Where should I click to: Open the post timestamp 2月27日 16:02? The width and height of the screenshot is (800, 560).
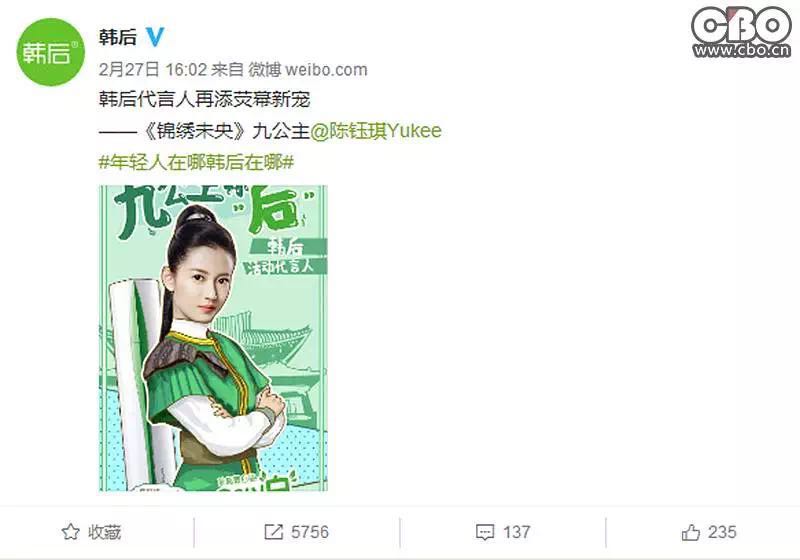pos(153,69)
